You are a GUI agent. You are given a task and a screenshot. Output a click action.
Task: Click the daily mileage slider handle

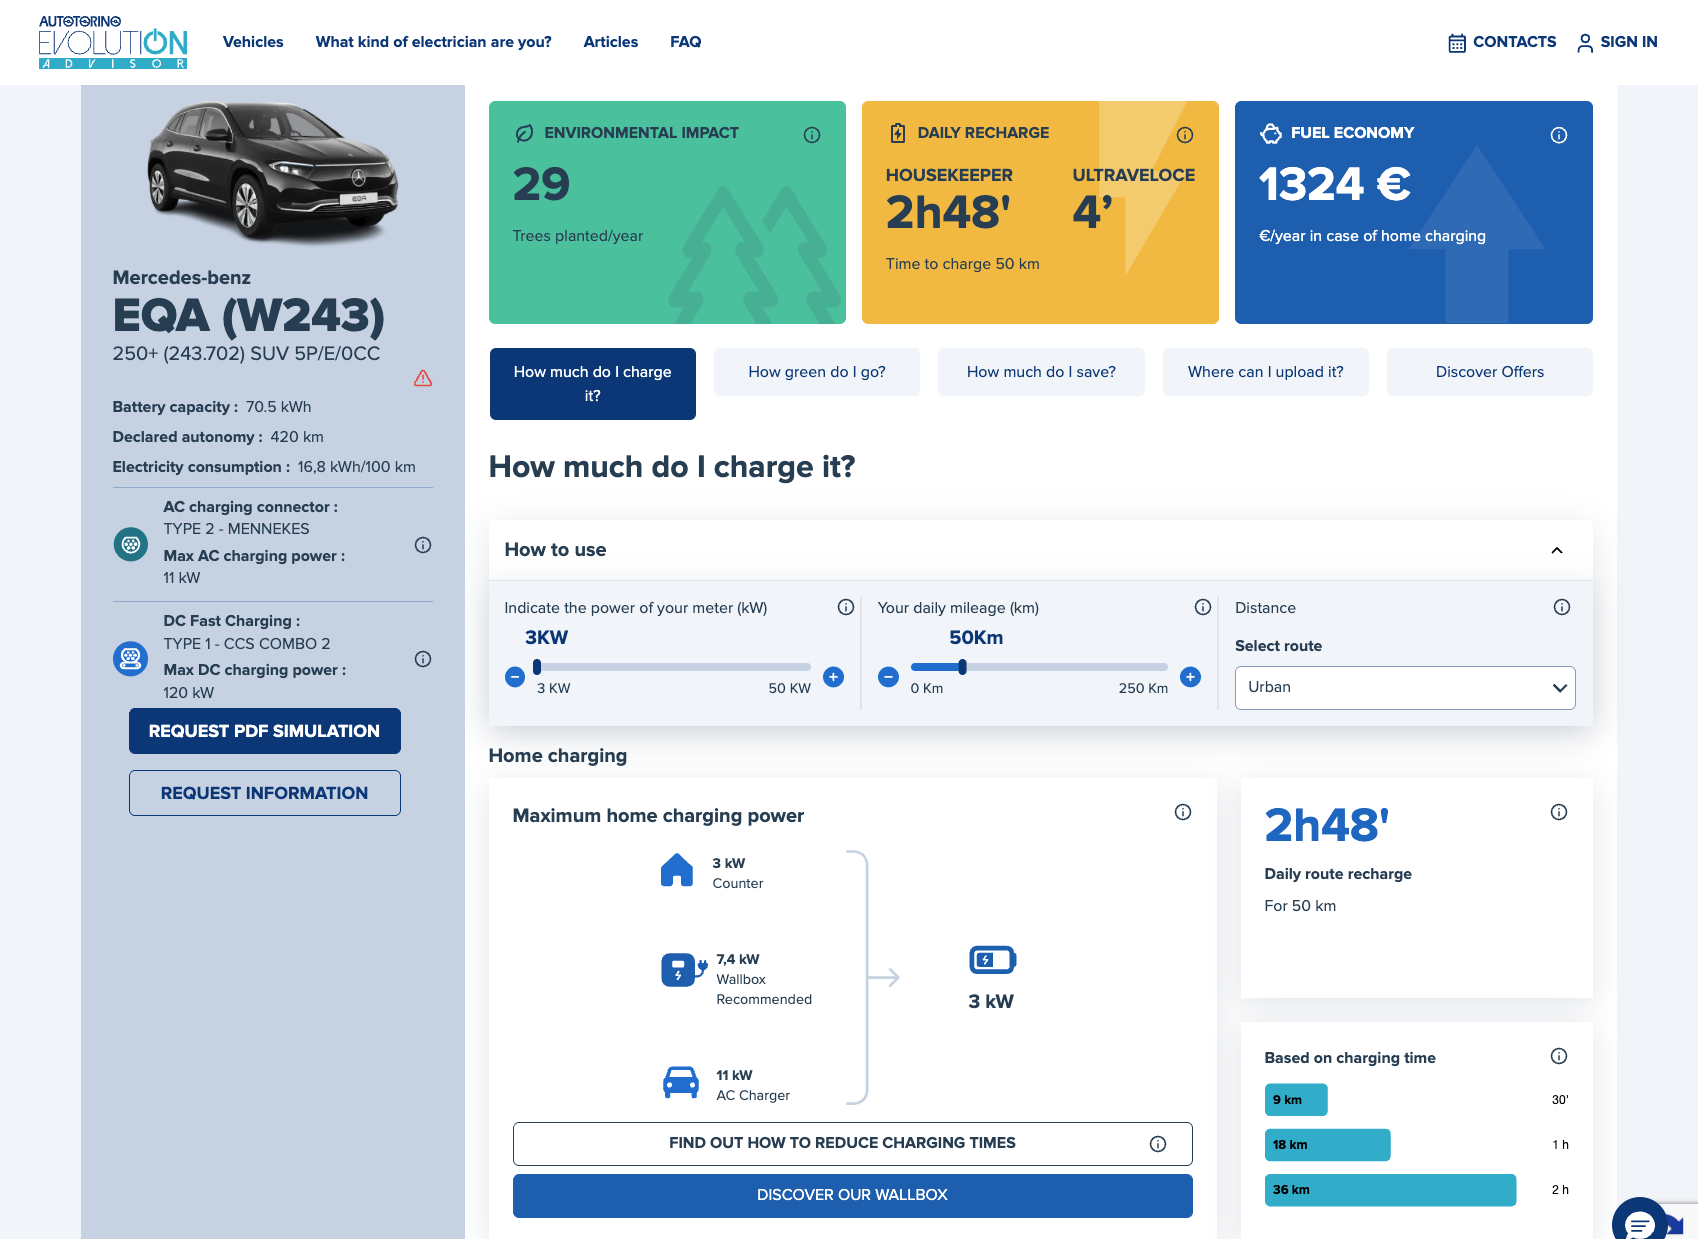pos(962,667)
